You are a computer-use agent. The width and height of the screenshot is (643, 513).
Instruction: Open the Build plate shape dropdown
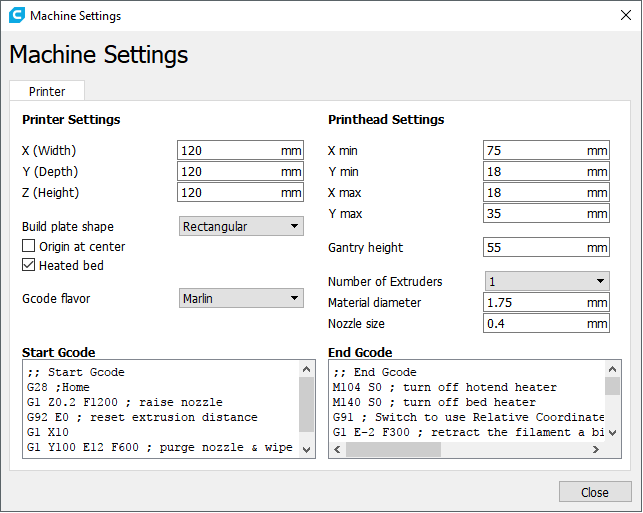[241, 226]
